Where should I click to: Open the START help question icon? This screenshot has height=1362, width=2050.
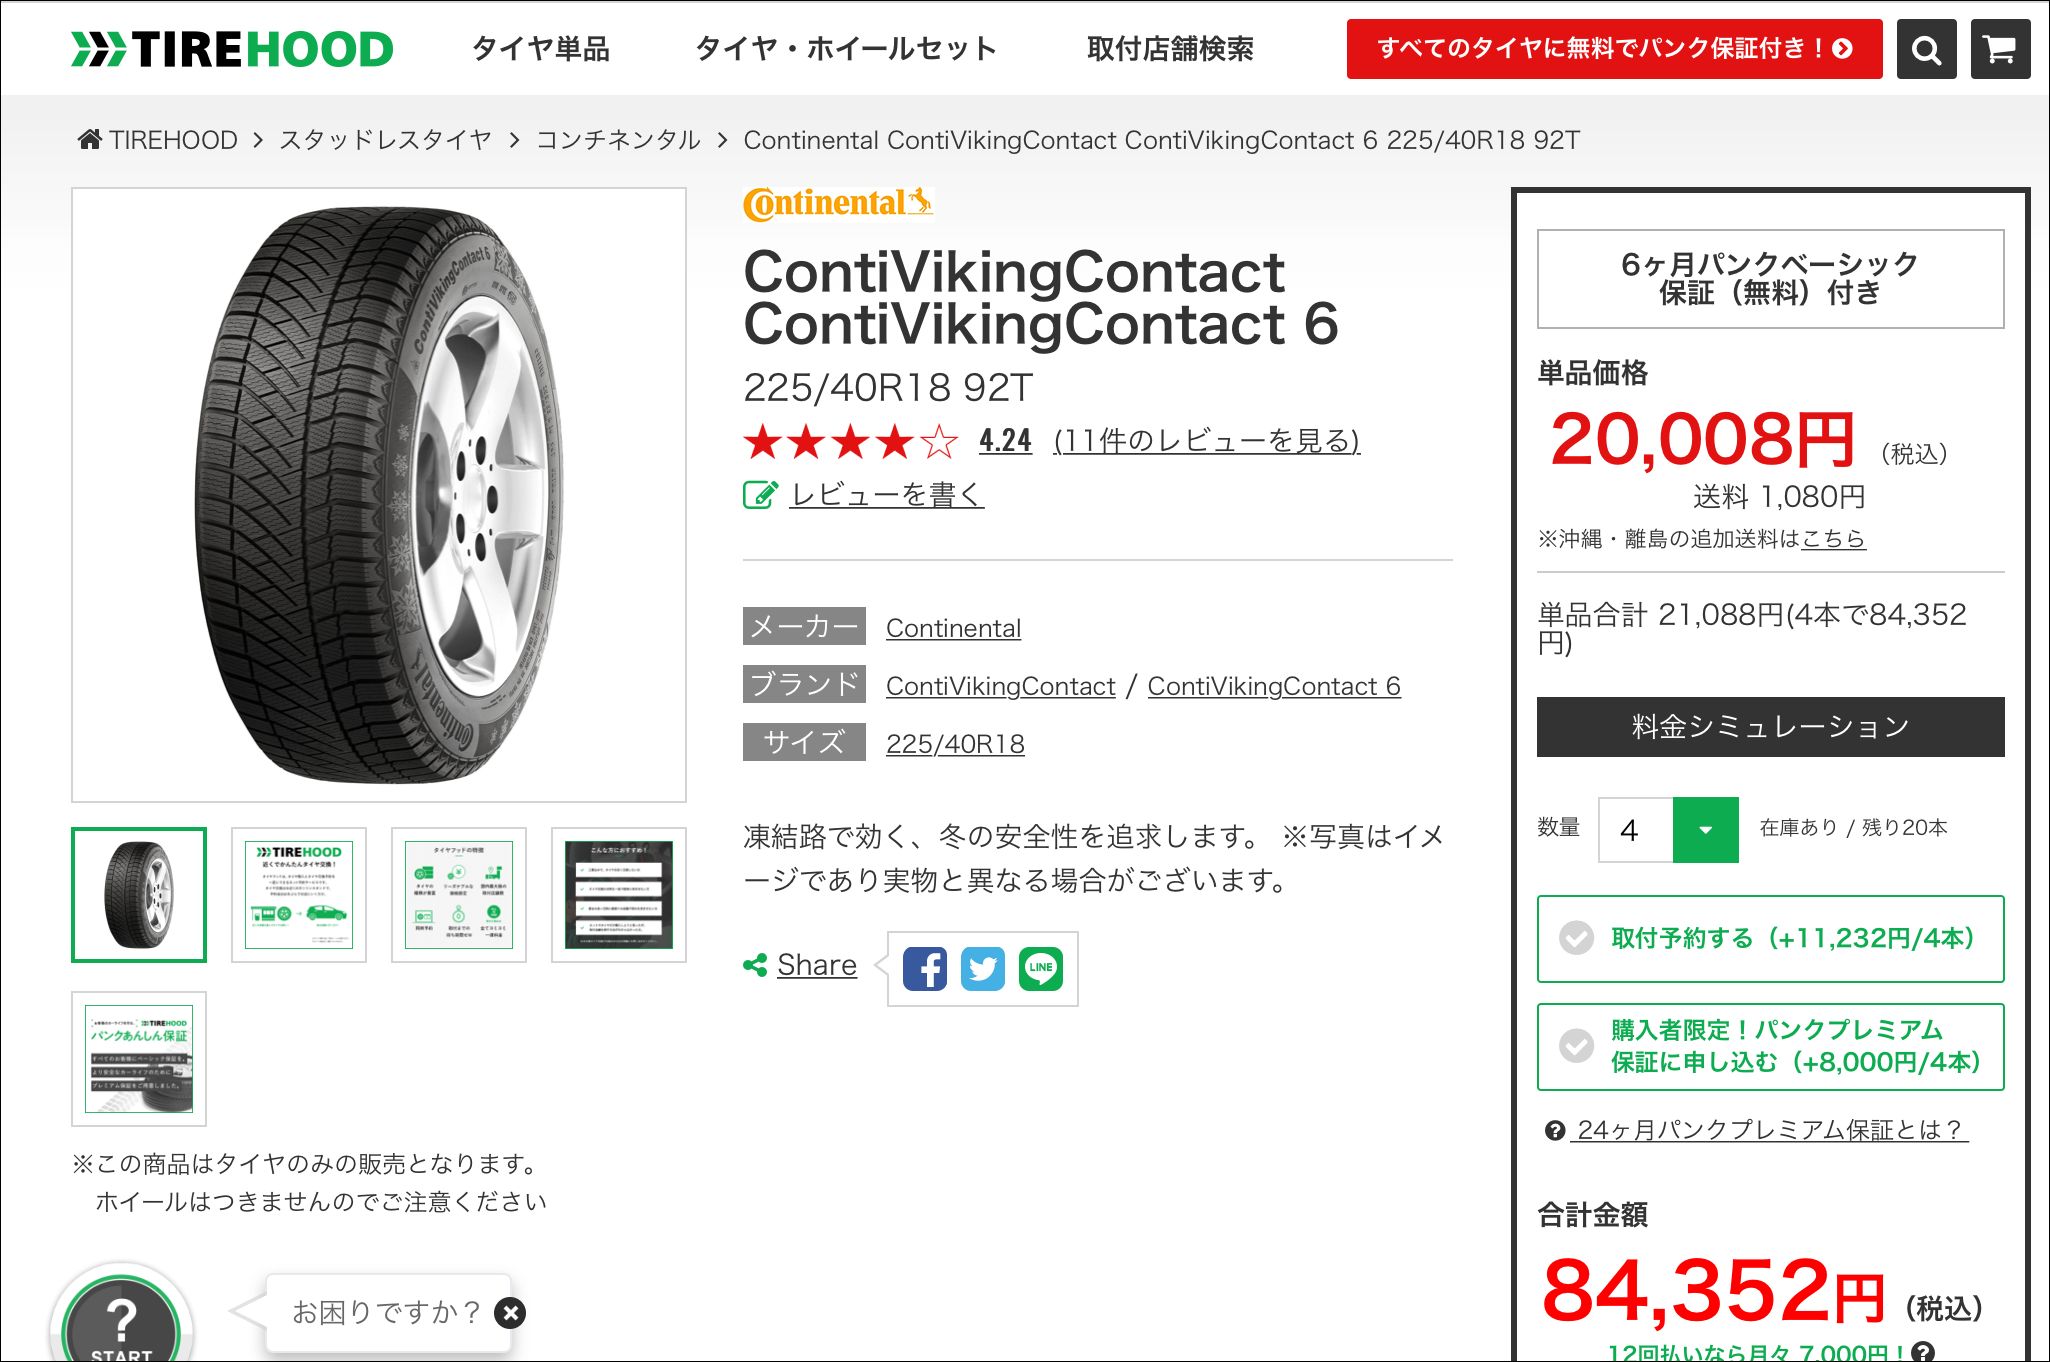click(x=121, y=1322)
